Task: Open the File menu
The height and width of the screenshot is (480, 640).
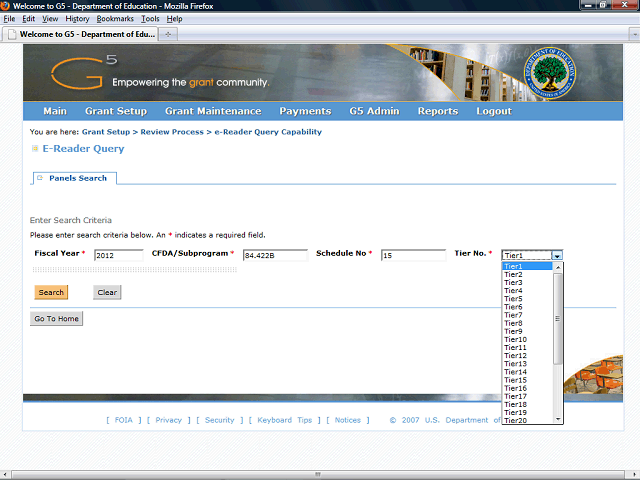Action: point(9,19)
